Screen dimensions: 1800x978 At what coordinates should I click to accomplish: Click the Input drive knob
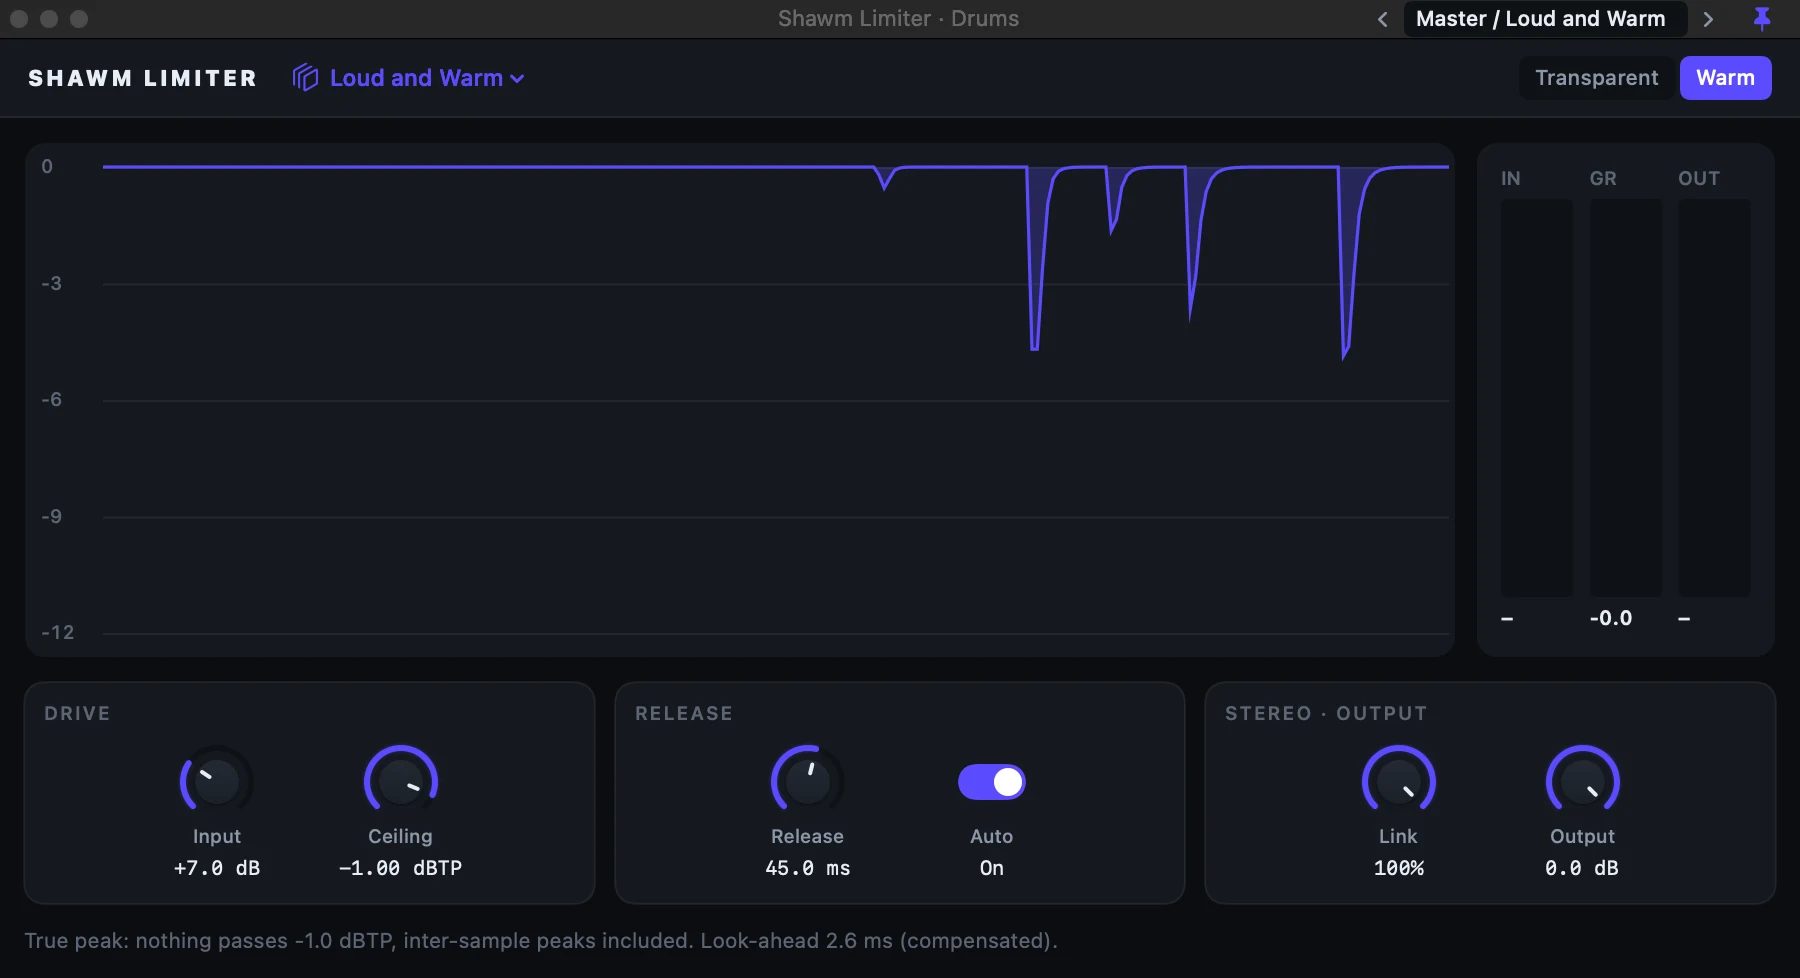(216, 781)
